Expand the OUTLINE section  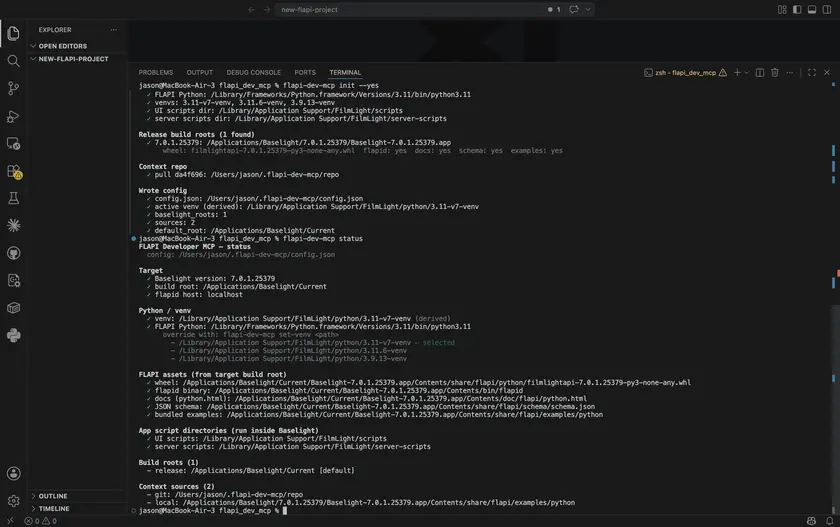(x=52, y=496)
